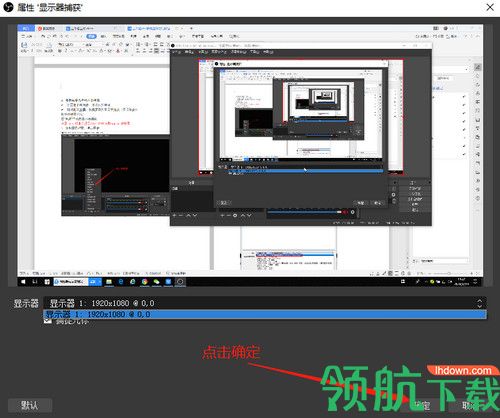Click blue Internet Explorer icon in previewed taskbar
This screenshot has width=500, height=418.
(121, 282)
